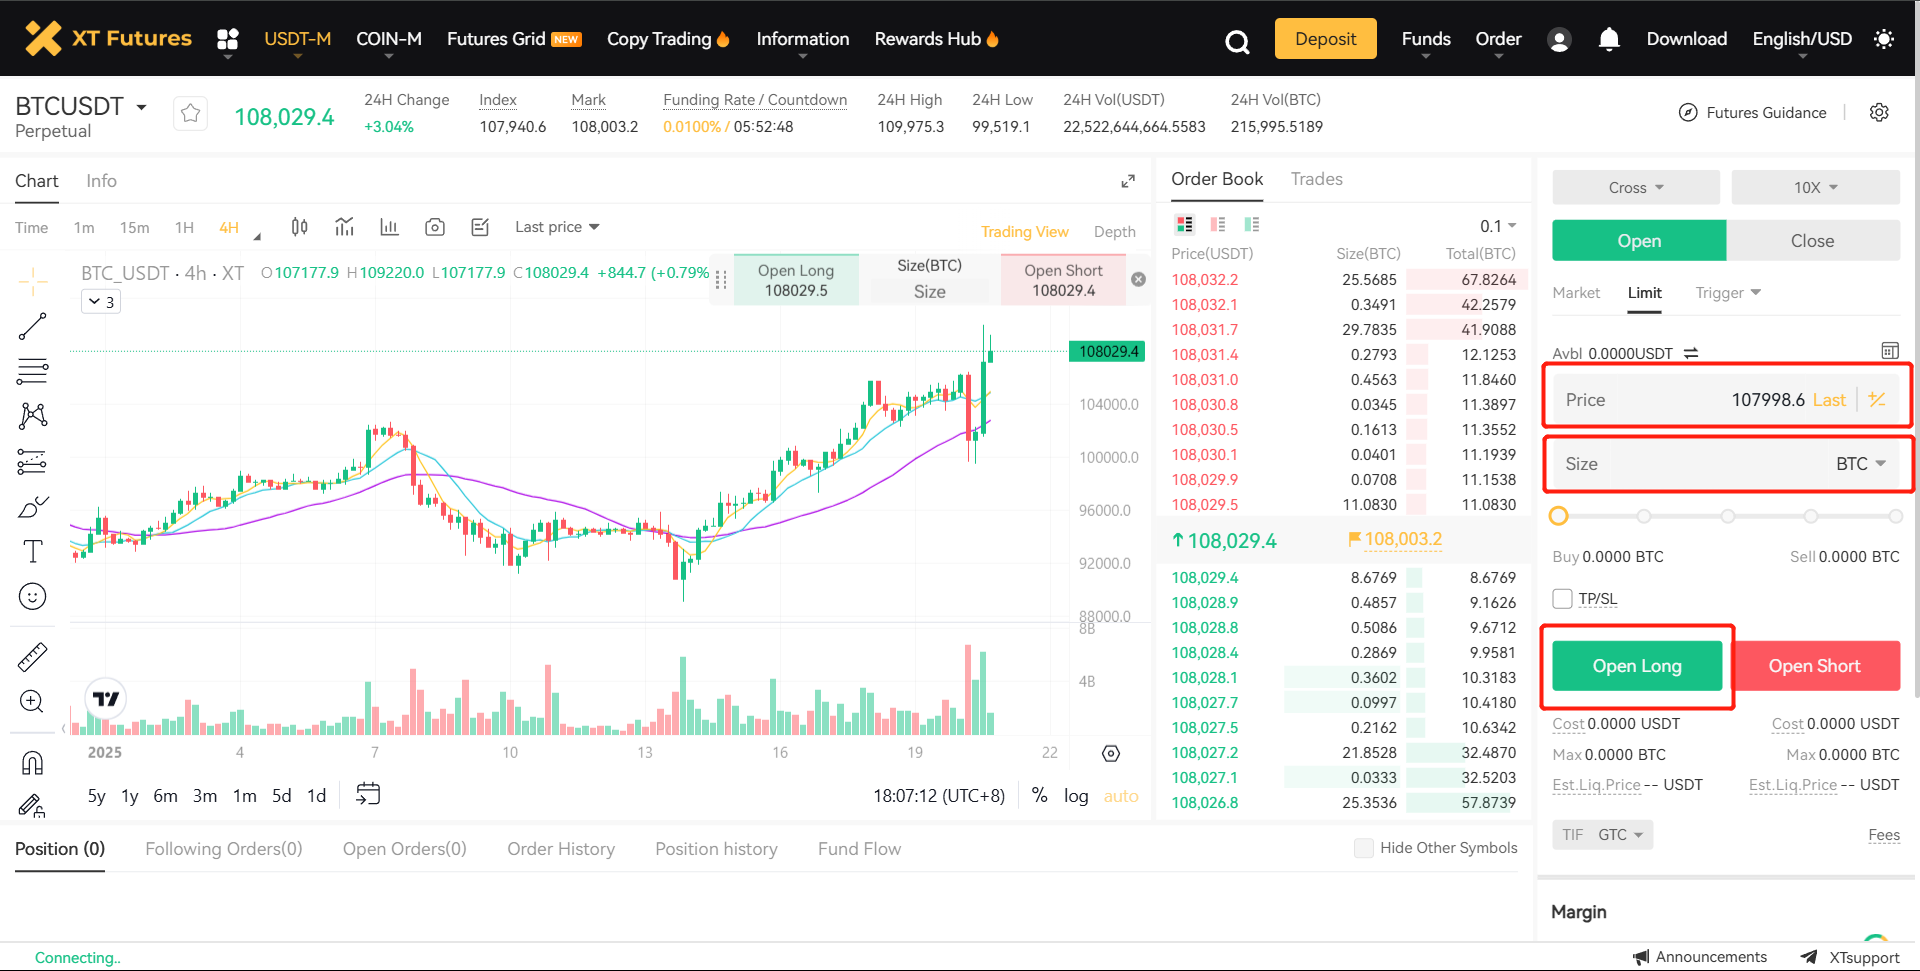The width and height of the screenshot is (1920, 971).
Task: Expand the Cross margin mode dropdown
Action: pos(1635,188)
